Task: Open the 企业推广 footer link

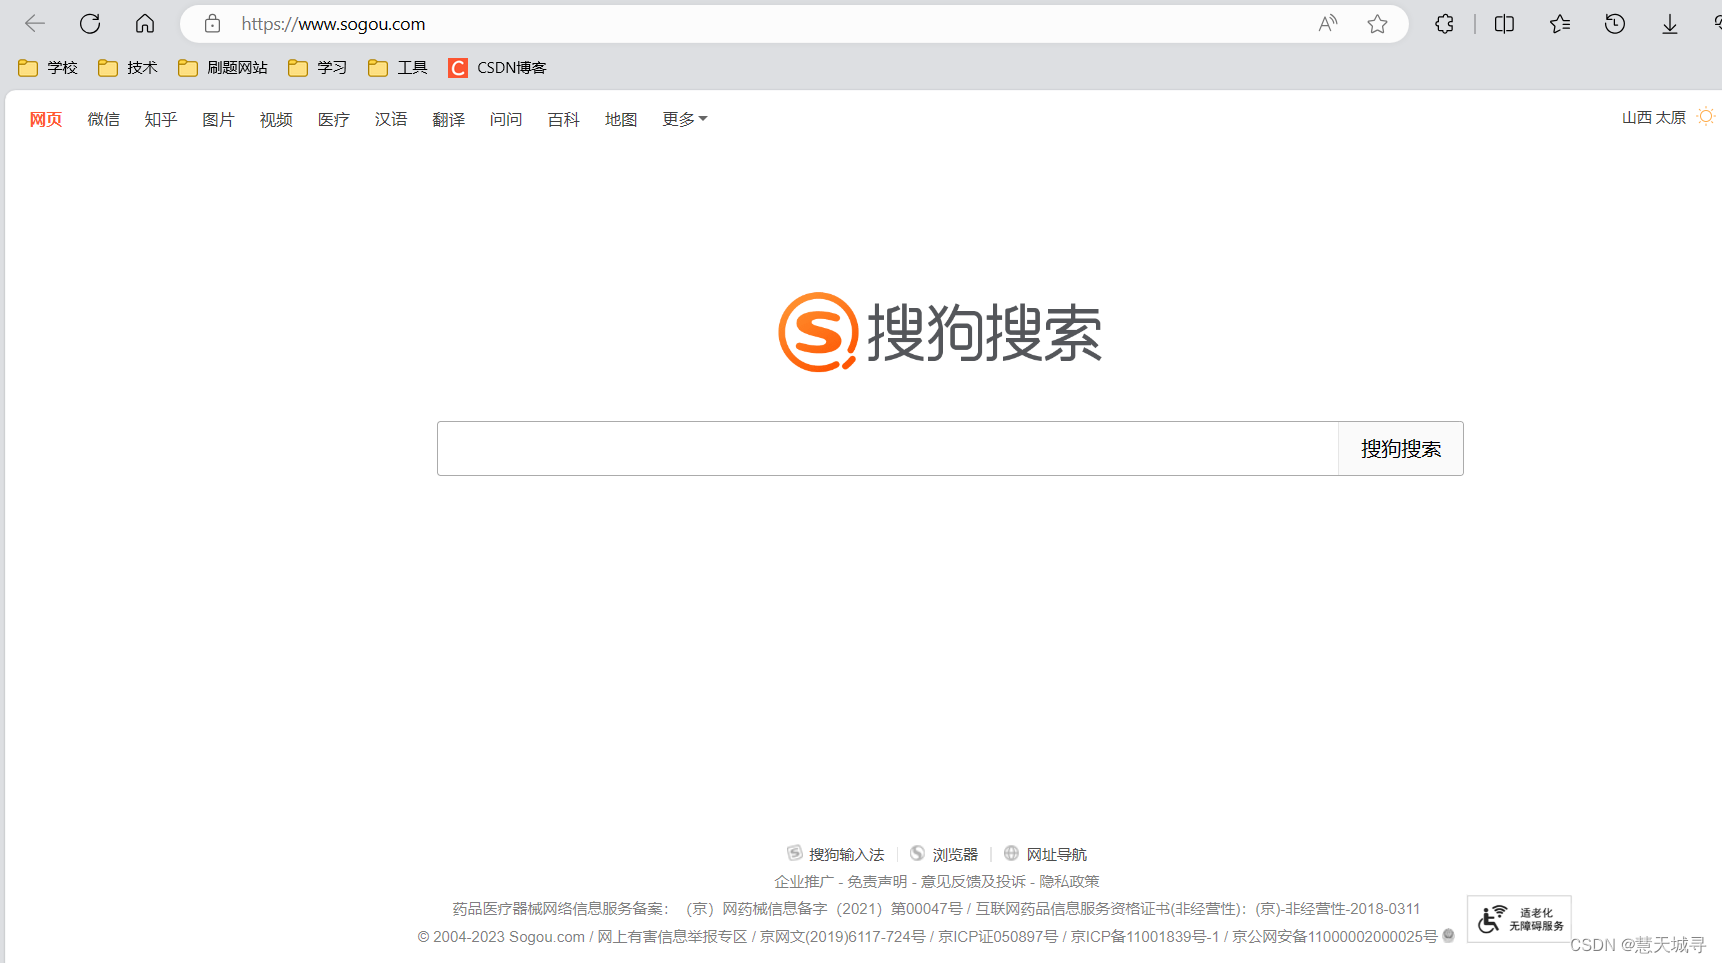Action: tap(804, 881)
